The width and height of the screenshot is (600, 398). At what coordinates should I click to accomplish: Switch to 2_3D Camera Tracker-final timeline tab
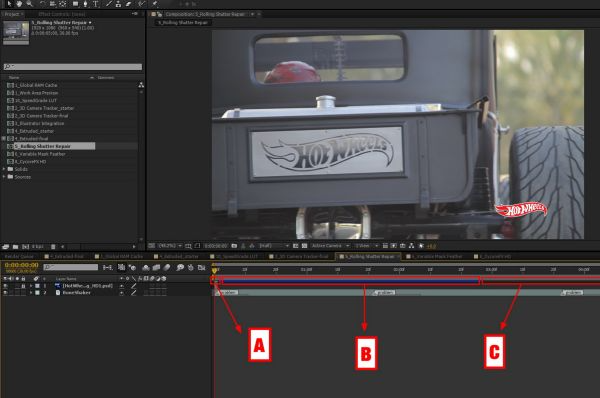[x=298, y=256]
